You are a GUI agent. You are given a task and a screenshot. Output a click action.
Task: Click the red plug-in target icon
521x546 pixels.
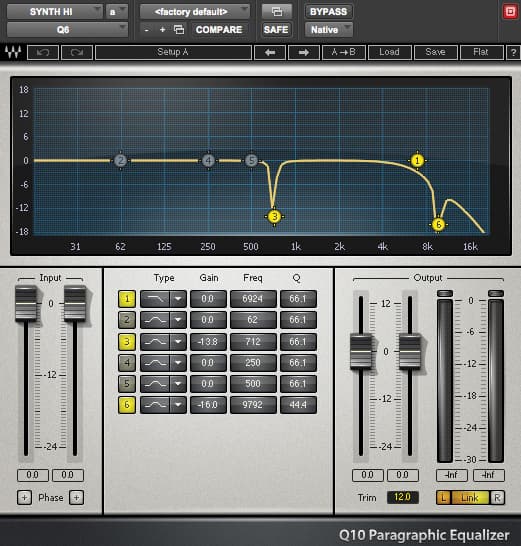(x=510, y=12)
